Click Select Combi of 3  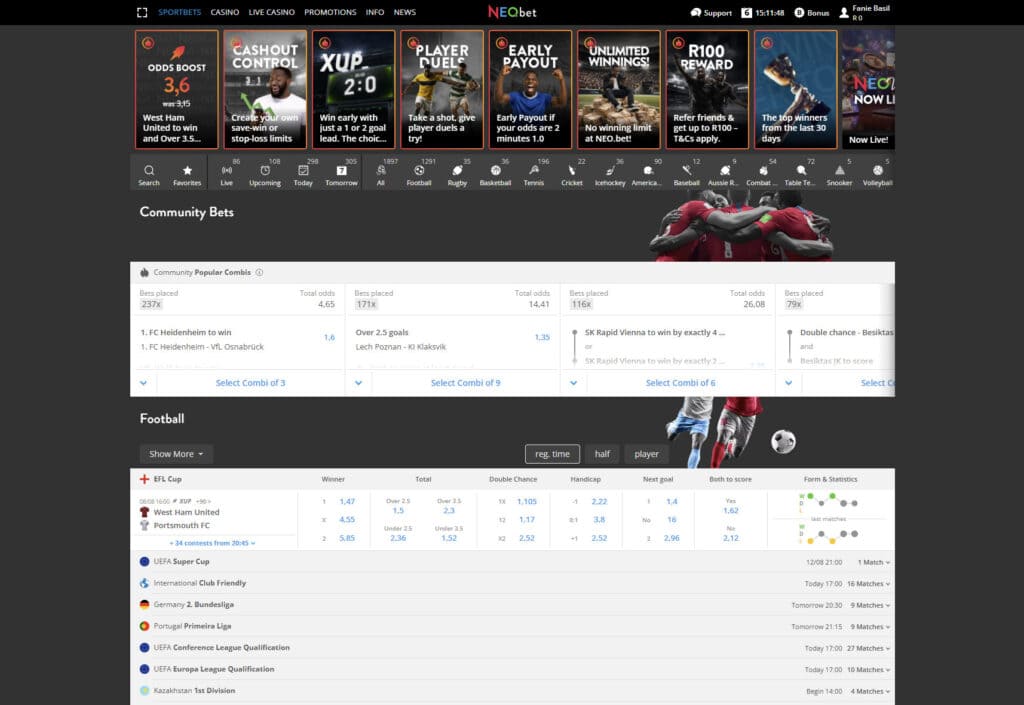[x=251, y=383]
